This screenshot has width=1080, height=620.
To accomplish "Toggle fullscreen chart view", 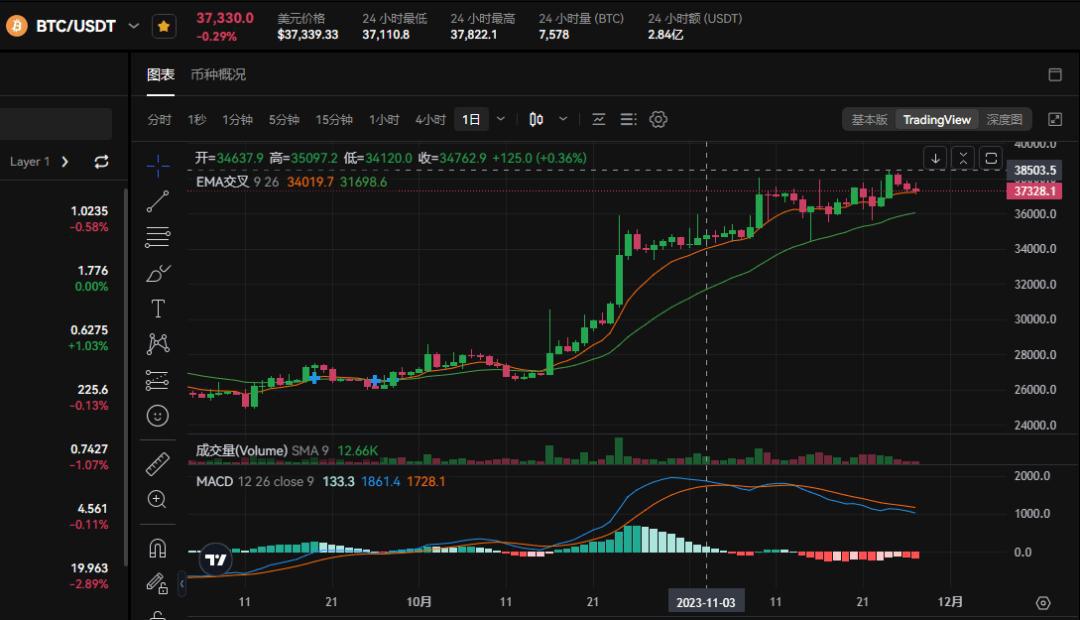I will click(x=1054, y=120).
